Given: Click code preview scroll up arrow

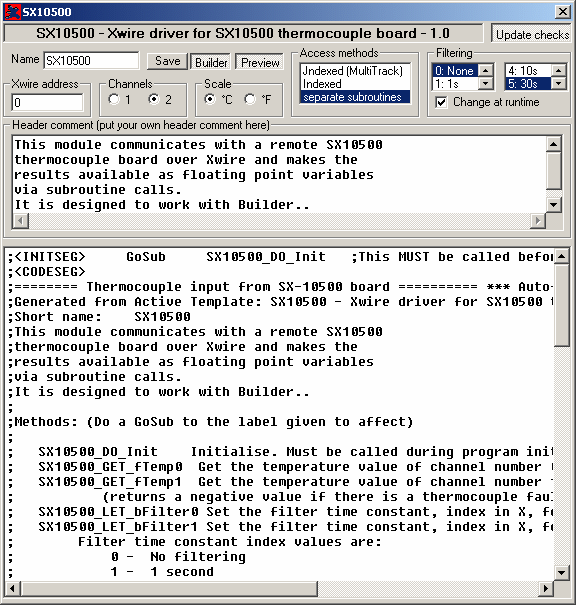Looking at the screenshot, I should (x=561, y=256).
